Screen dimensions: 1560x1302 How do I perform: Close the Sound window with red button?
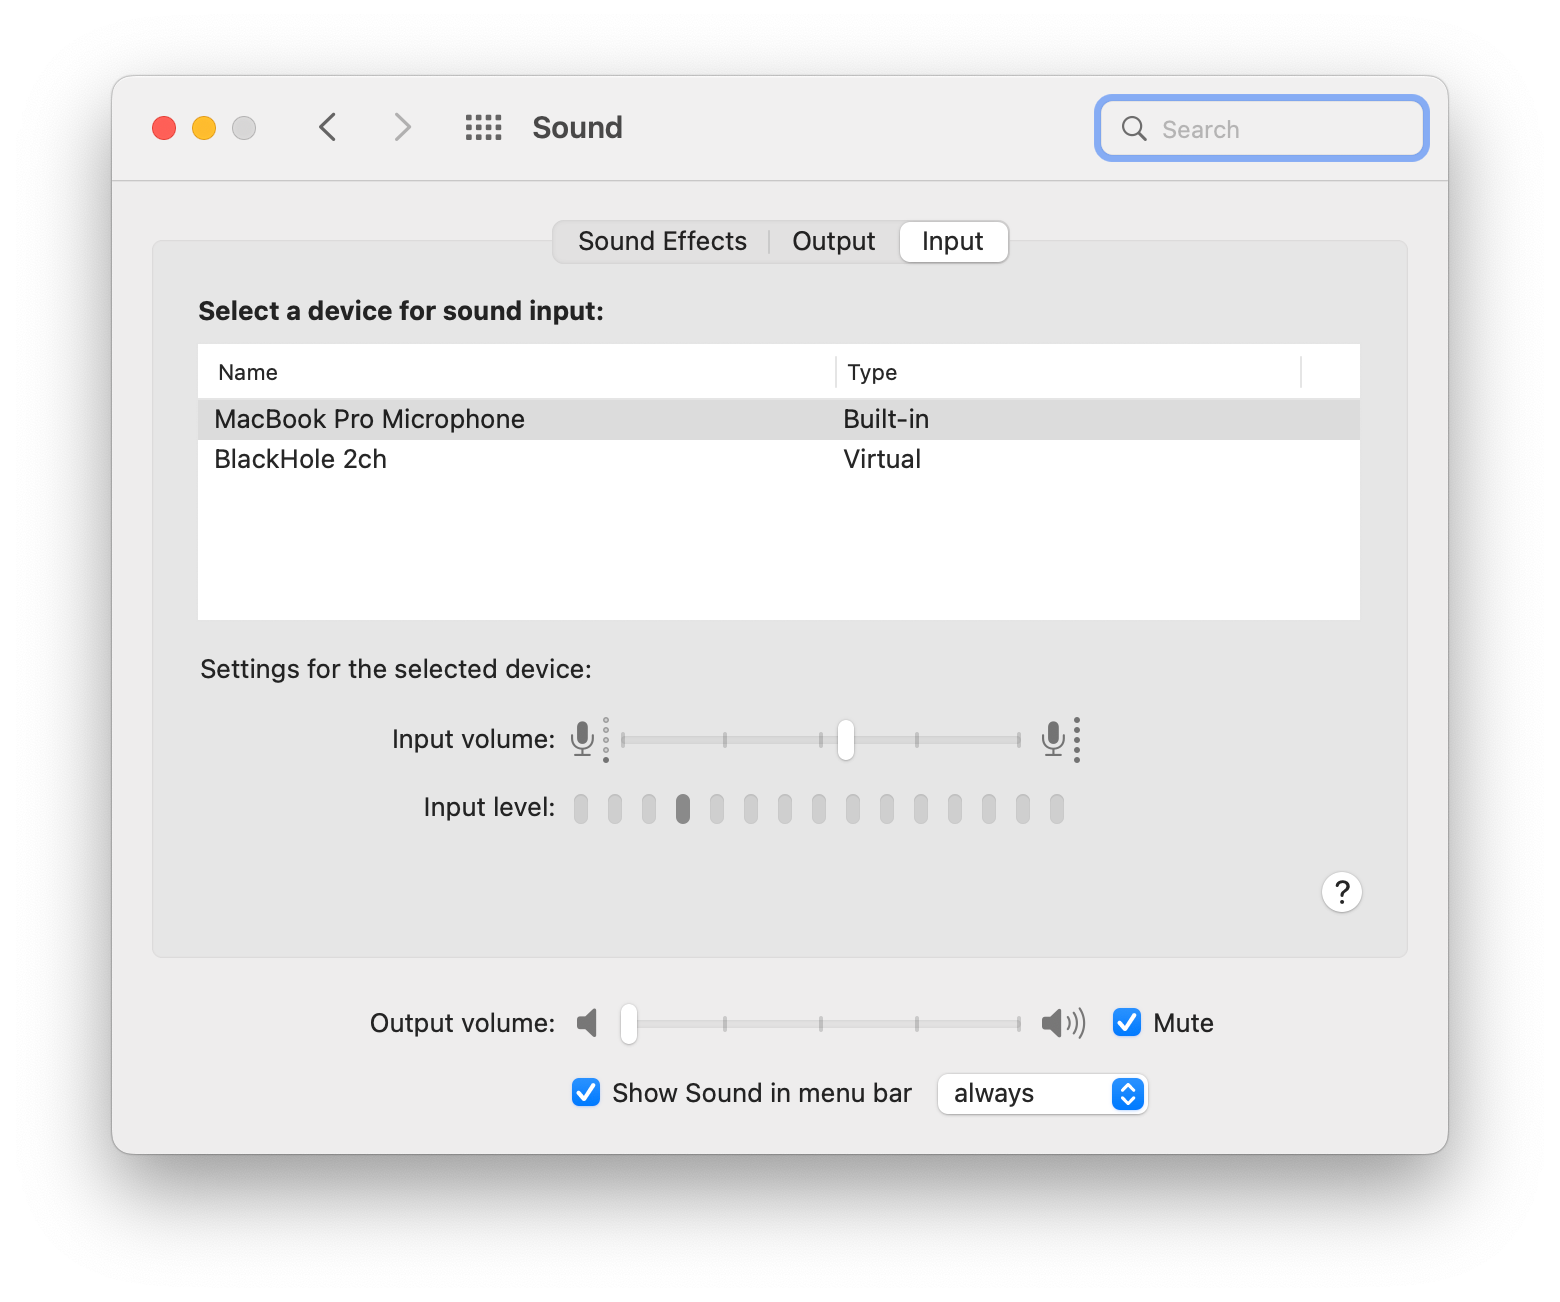(x=164, y=128)
